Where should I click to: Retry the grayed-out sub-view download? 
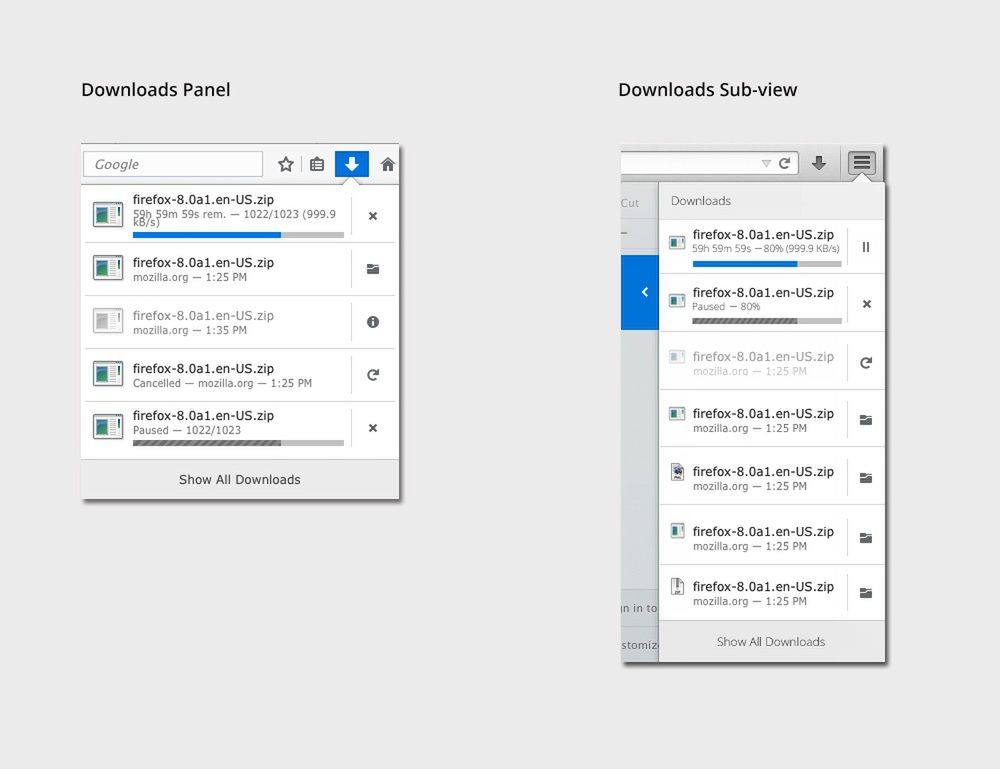pos(866,363)
